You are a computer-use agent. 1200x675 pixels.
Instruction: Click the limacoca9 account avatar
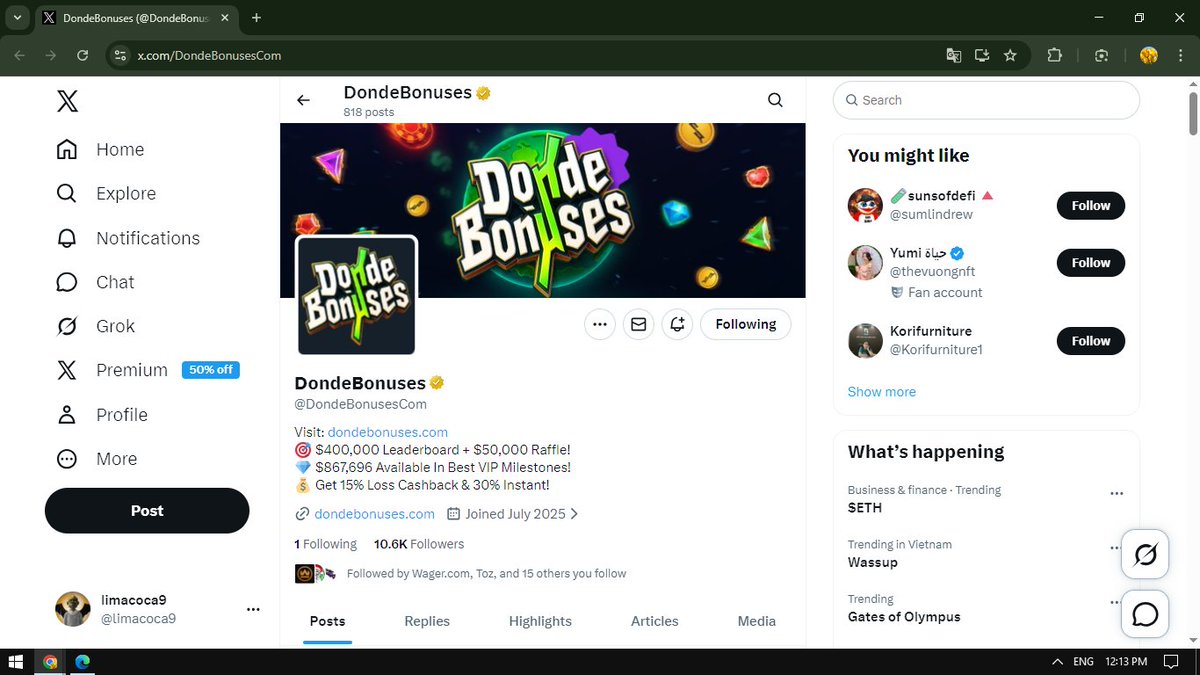point(73,609)
